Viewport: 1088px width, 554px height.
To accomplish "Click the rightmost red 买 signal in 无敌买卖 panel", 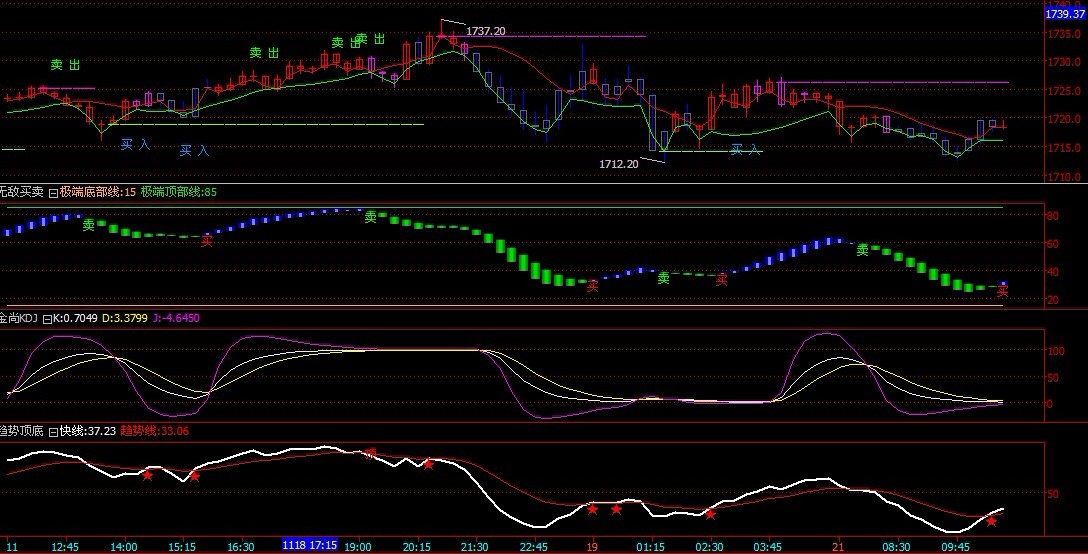I will [1002, 292].
